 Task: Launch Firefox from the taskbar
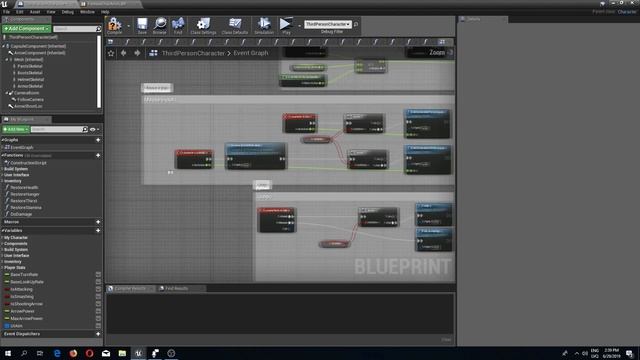(x=73, y=353)
